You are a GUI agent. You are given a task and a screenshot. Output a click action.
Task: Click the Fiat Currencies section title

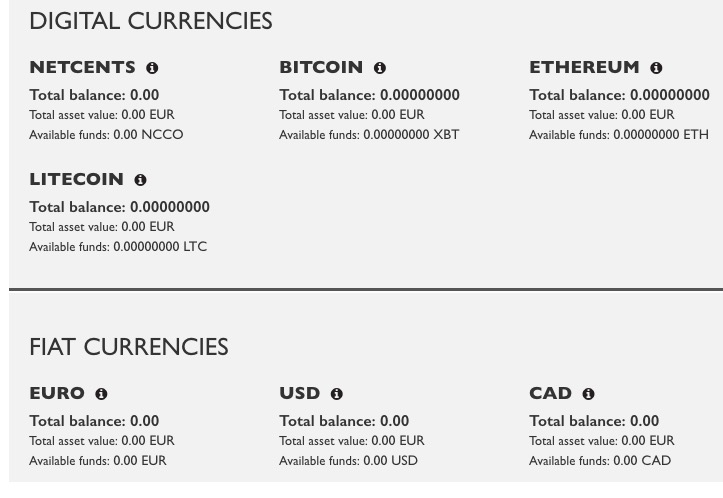(129, 348)
